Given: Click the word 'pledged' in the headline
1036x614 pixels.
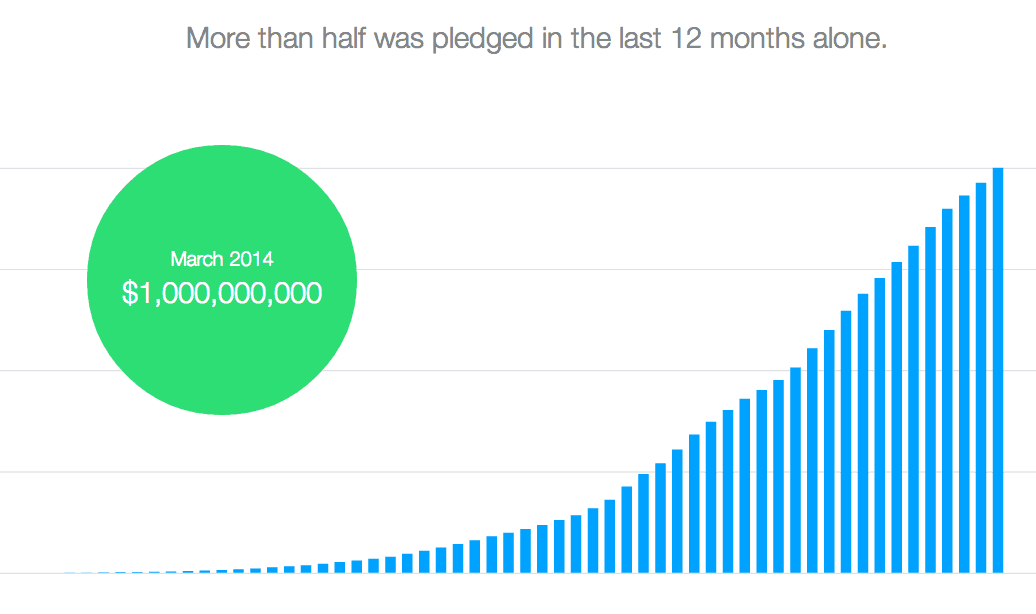Looking at the screenshot, I should tap(483, 40).
